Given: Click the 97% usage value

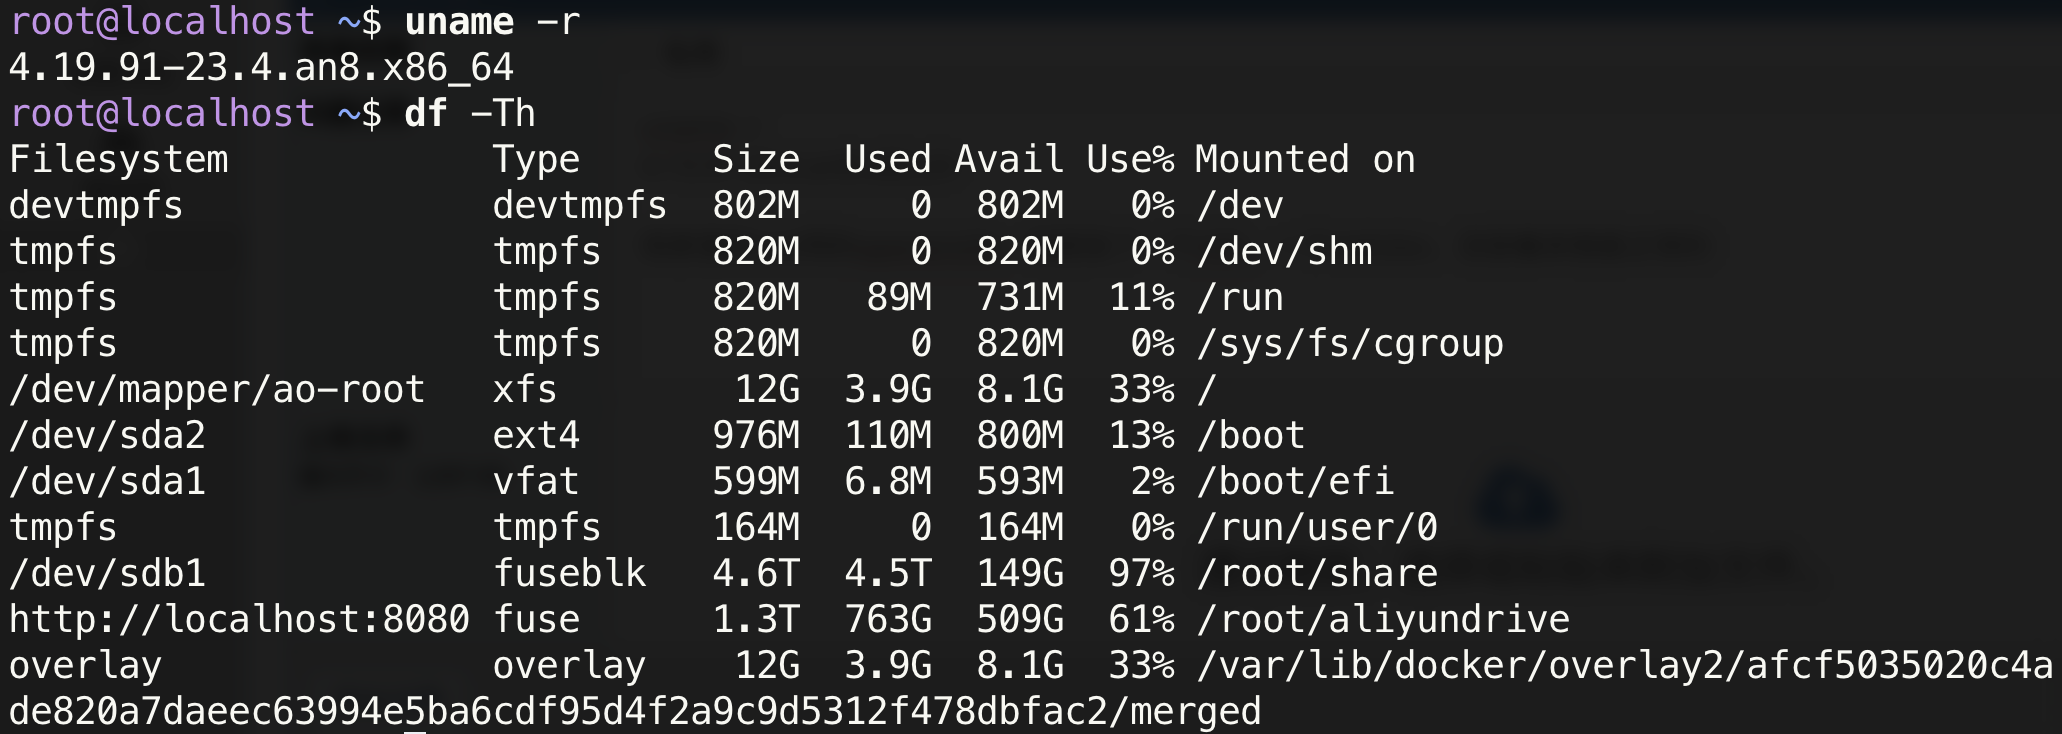Looking at the screenshot, I should (1141, 573).
